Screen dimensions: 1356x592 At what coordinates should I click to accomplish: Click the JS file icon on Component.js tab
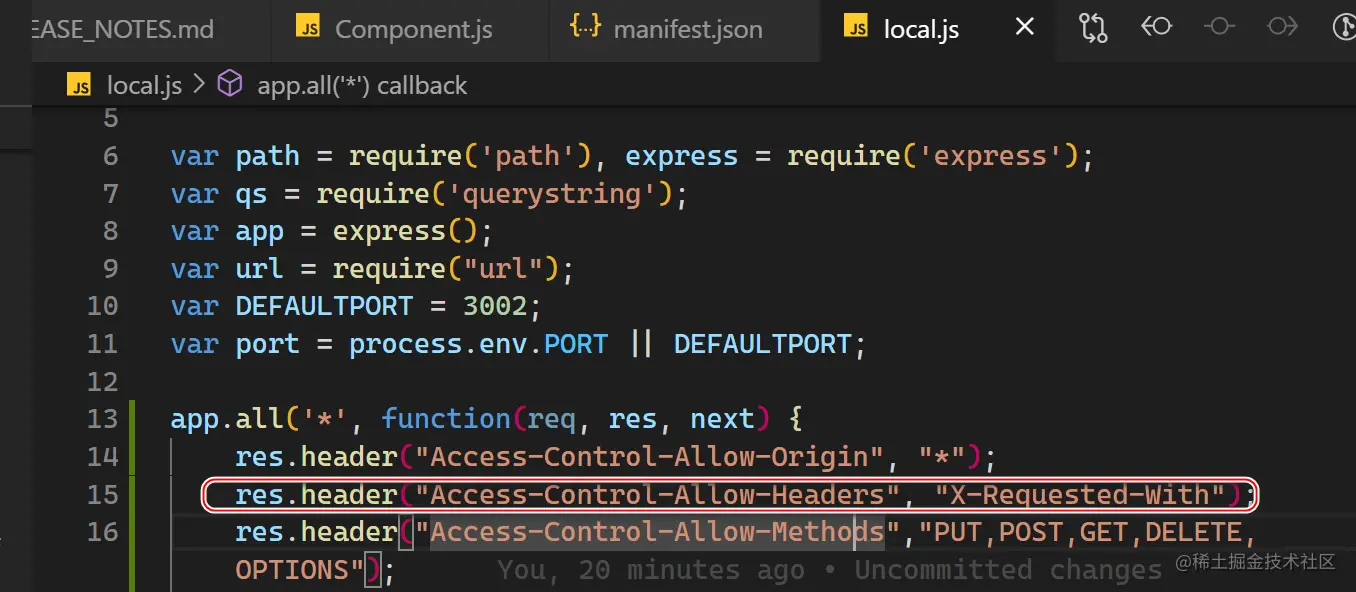pyautogui.click(x=308, y=27)
